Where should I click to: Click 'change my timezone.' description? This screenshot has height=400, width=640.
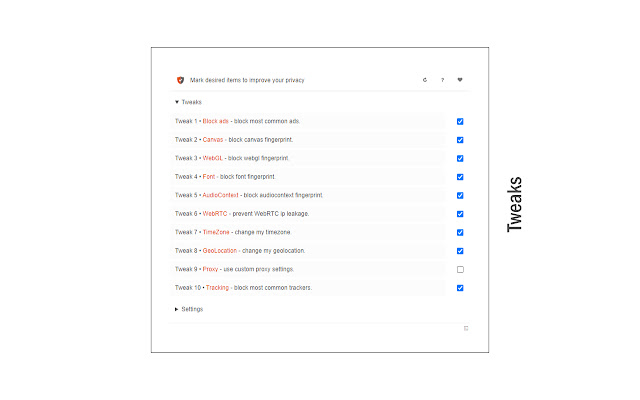pos(263,232)
